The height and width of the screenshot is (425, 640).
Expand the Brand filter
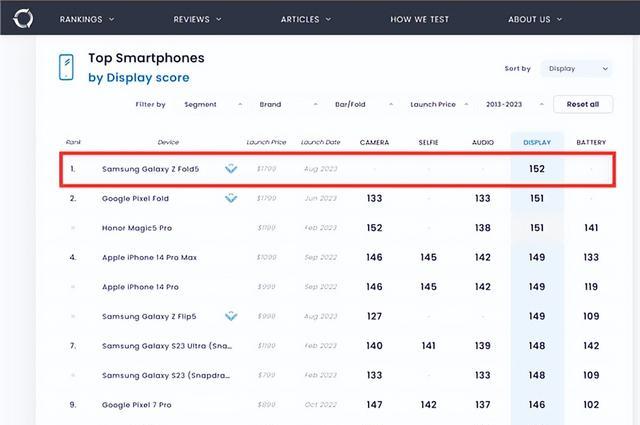[x=288, y=105]
